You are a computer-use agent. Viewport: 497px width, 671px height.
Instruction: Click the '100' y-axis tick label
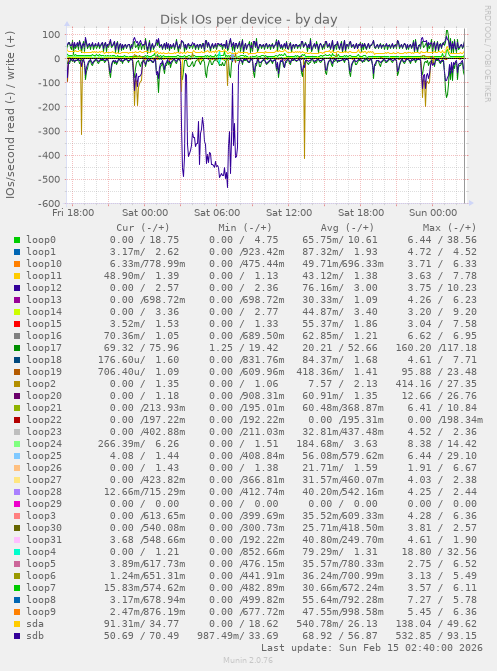point(51,35)
